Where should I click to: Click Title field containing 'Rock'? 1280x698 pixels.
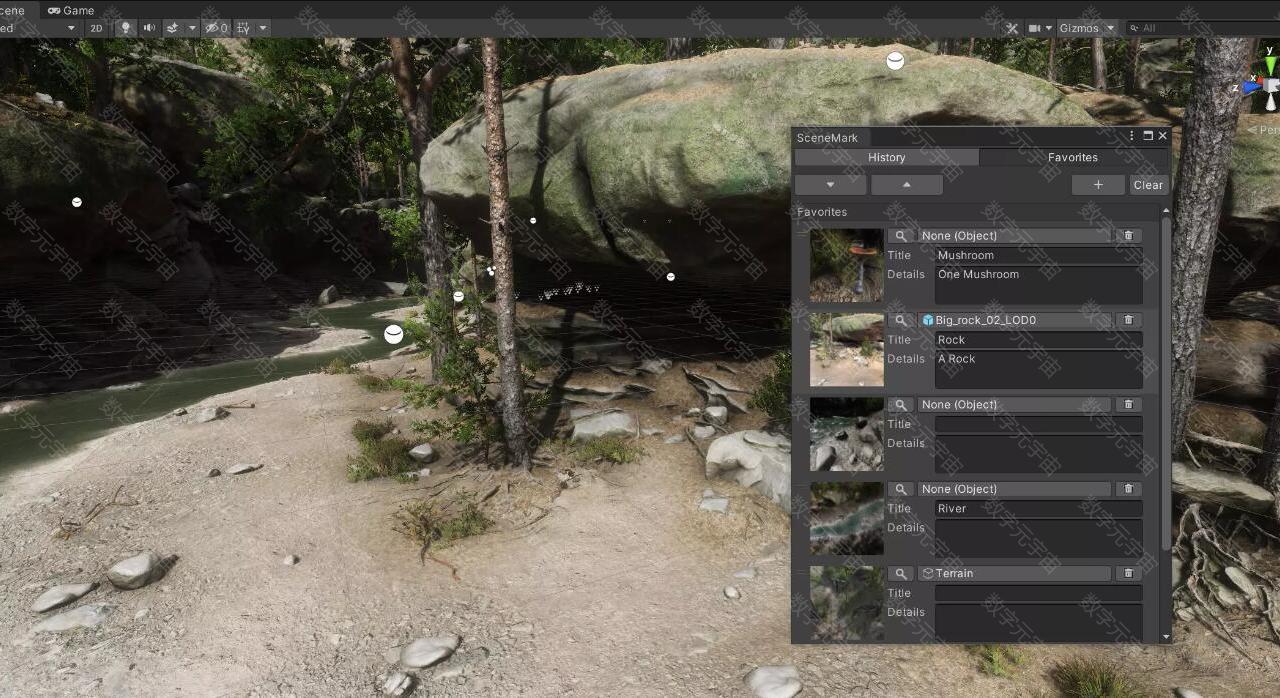tap(1038, 340)
